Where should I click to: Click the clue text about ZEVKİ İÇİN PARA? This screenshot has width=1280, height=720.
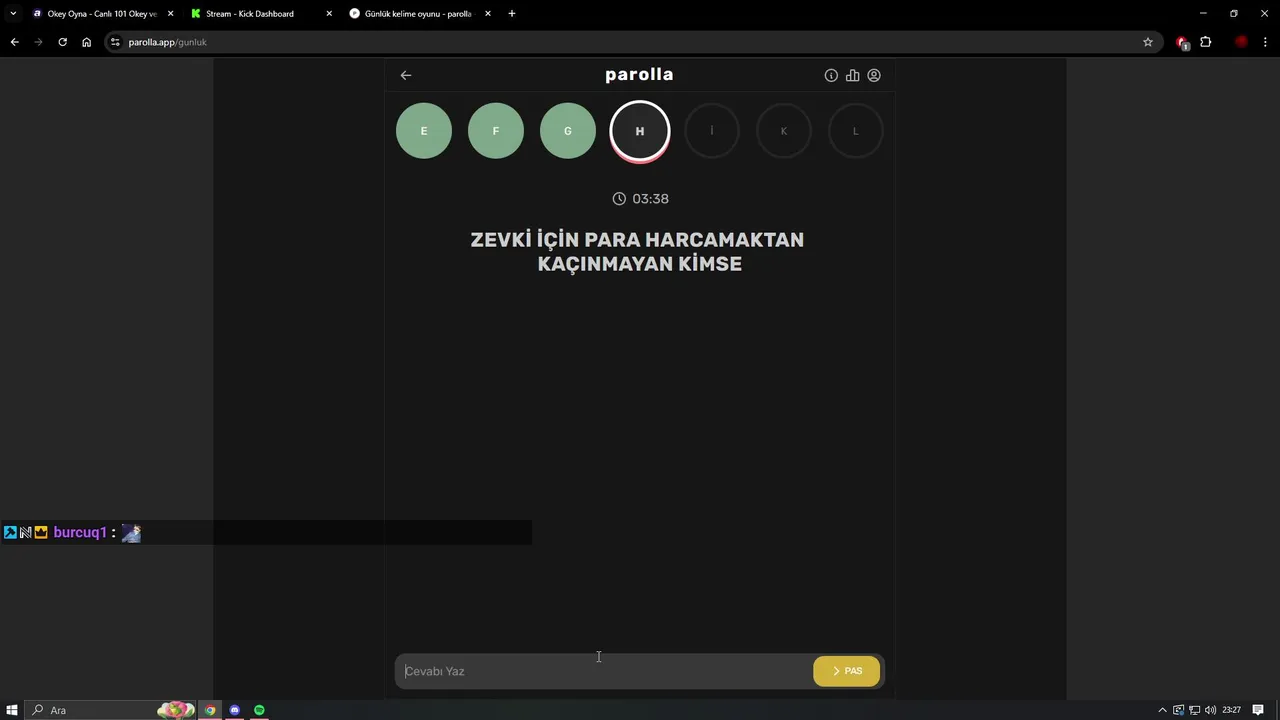coord(638,252)
